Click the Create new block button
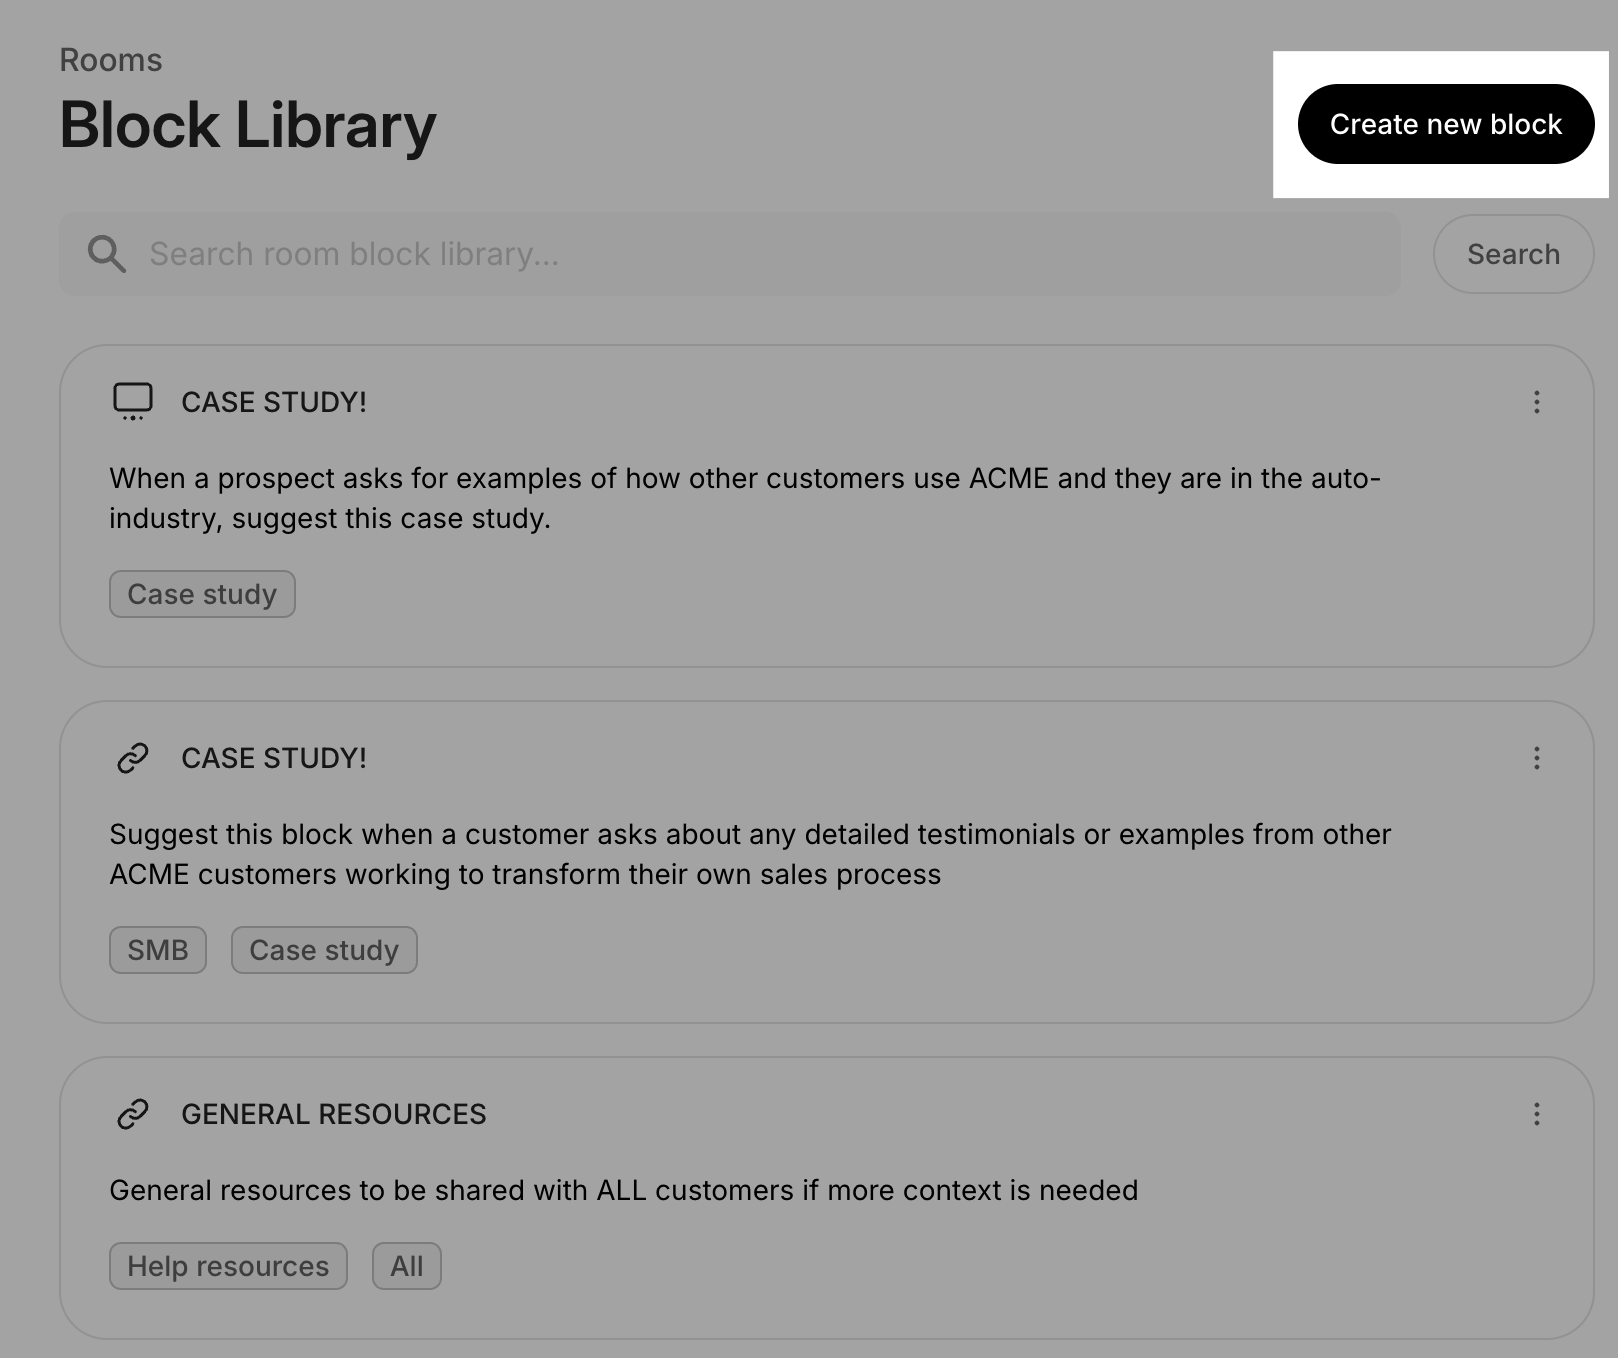The height and width of the screenshot is (1358, 1618). tap(1445, 124)
